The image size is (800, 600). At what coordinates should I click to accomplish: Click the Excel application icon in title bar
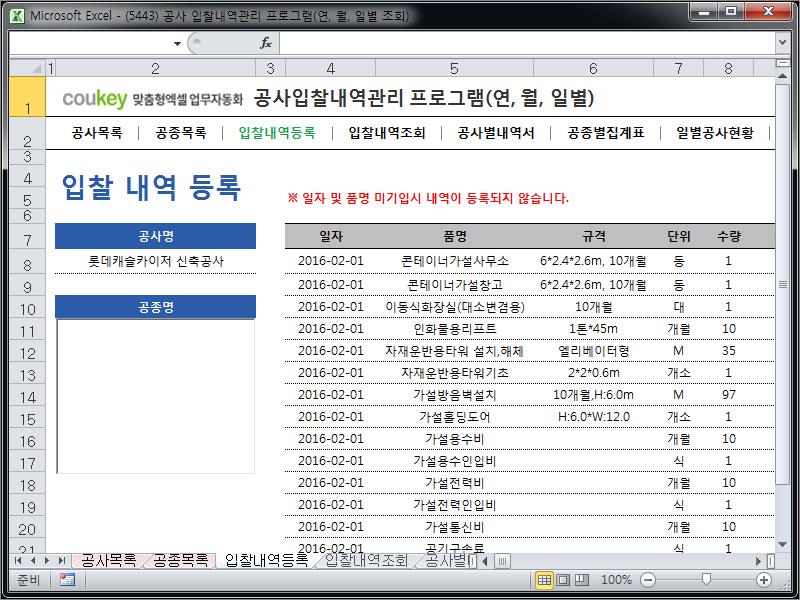[x=17, y=16]
